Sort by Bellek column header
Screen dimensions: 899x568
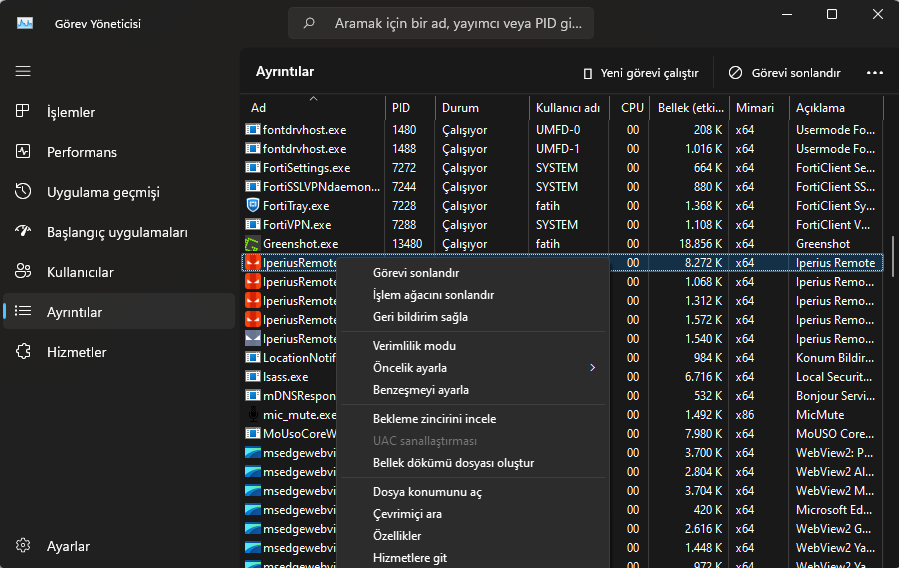point(690,107)
